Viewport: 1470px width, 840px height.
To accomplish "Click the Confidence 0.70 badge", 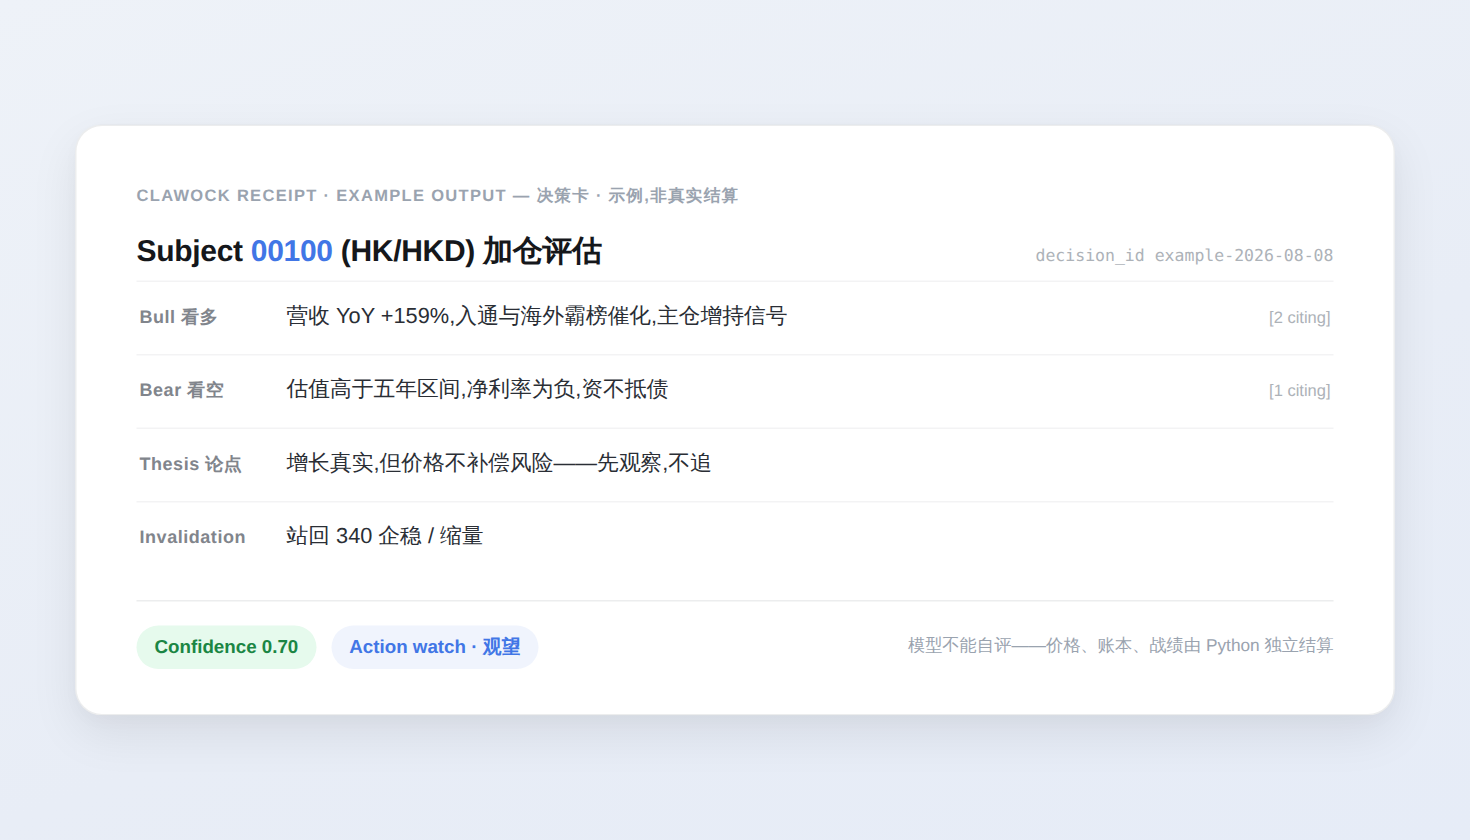I will (226, 647).
